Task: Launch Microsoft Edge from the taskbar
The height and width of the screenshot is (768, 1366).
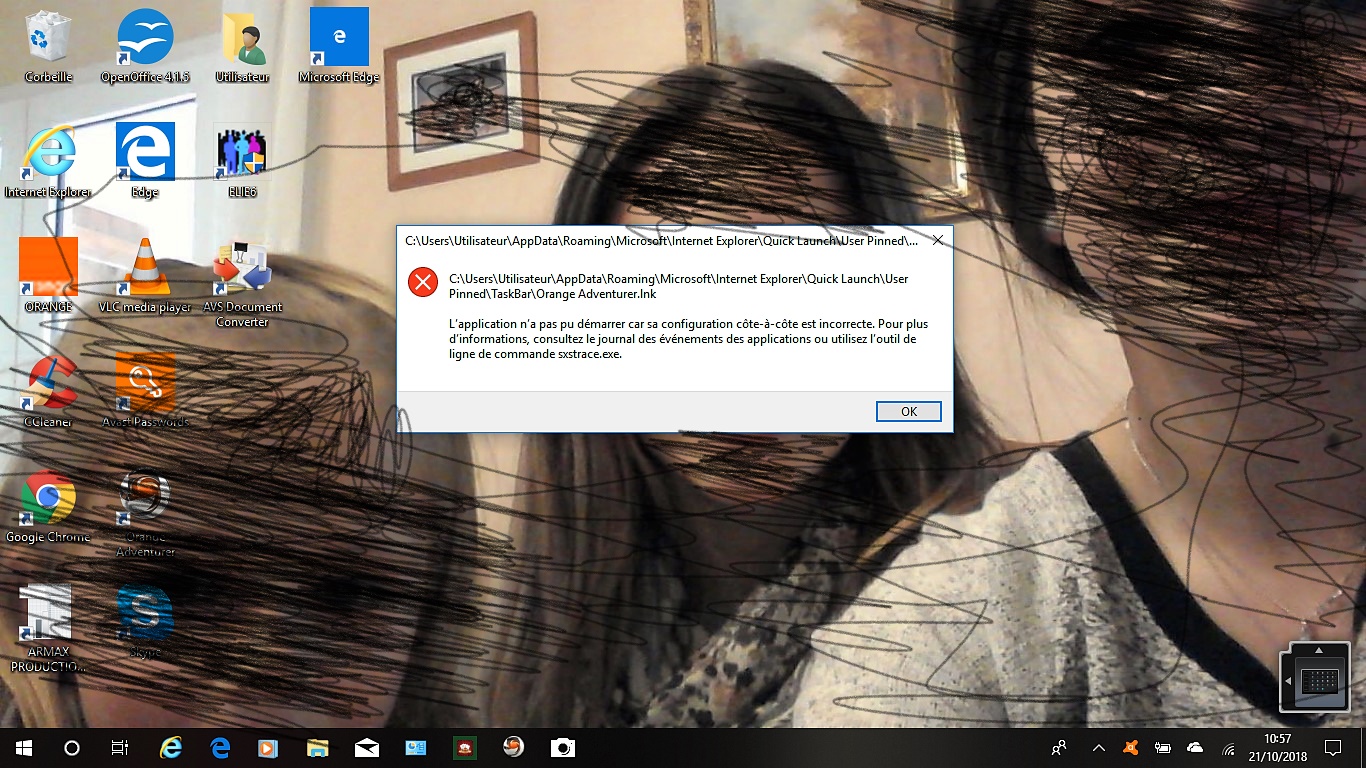Action: pos(220,748)
